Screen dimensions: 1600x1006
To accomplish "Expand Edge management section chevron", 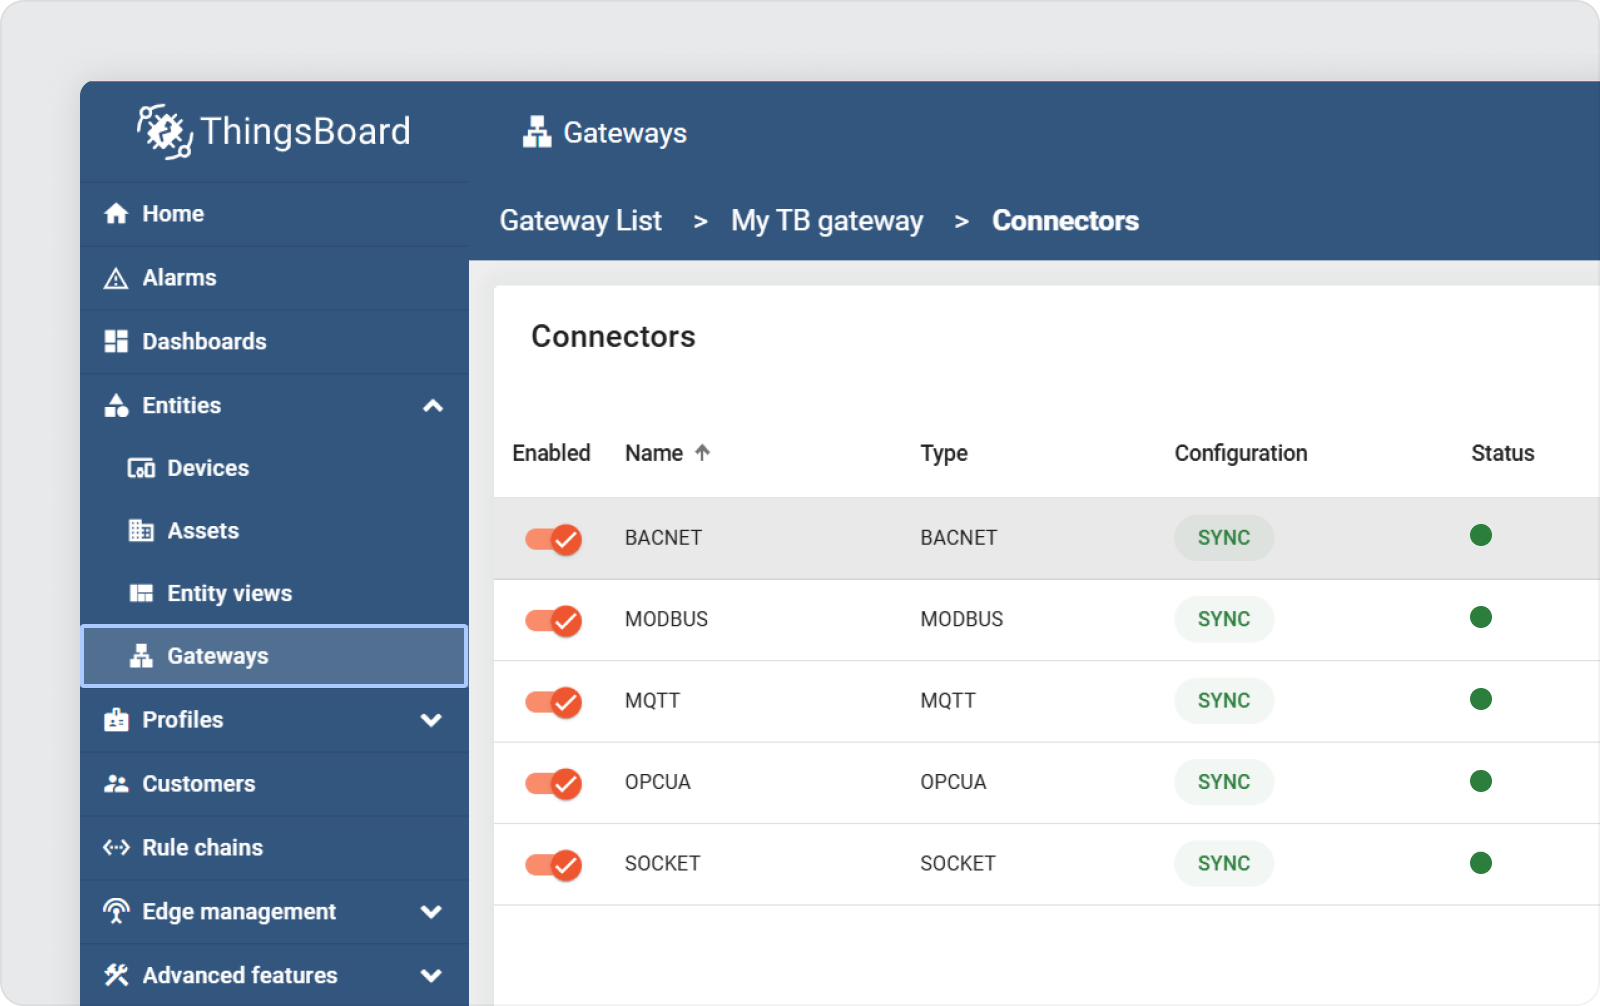I will [432, 912].
